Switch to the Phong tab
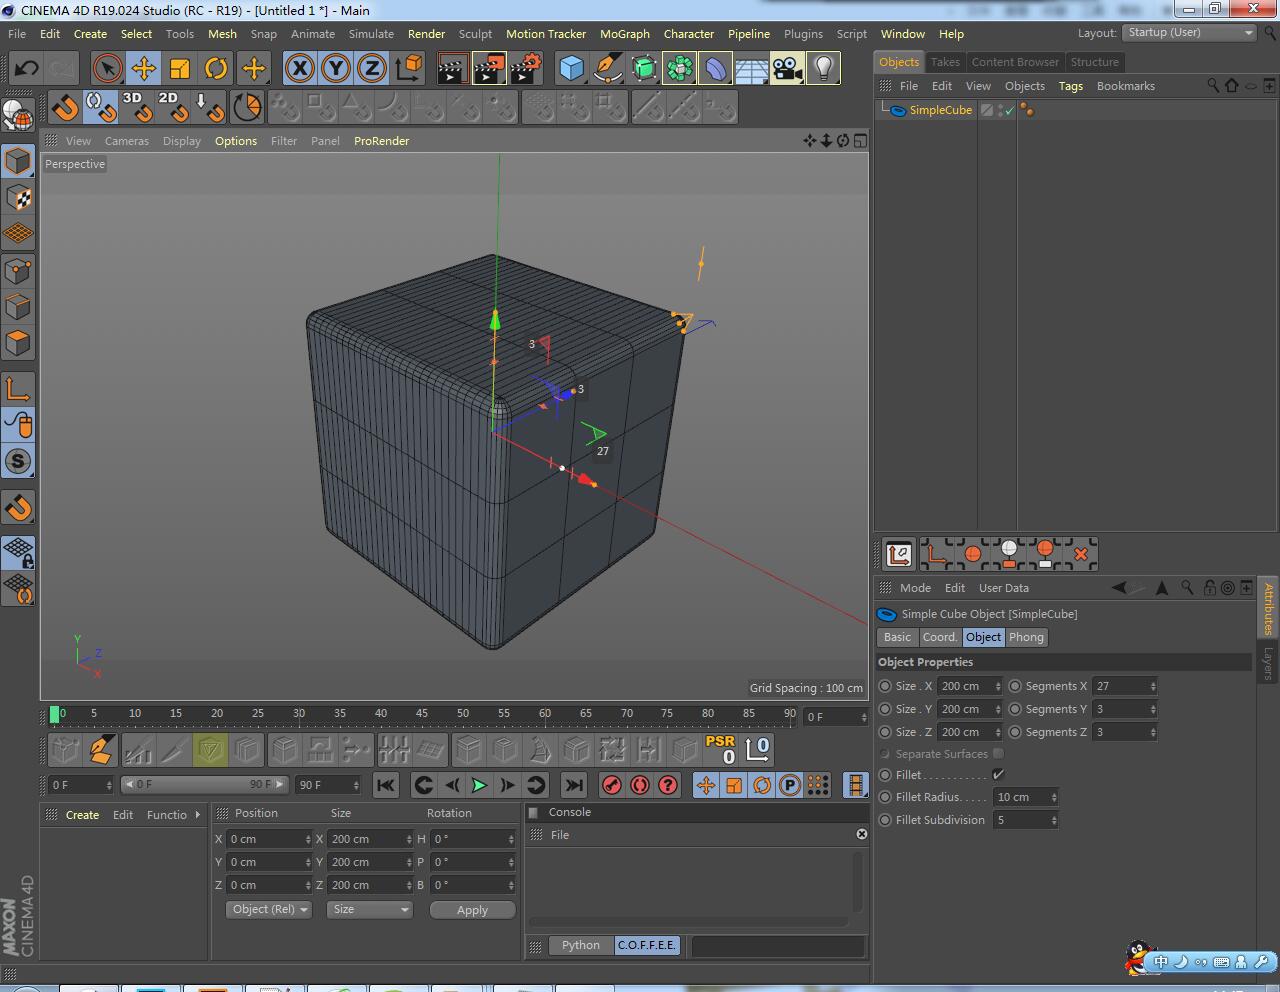 (1026, 637)
